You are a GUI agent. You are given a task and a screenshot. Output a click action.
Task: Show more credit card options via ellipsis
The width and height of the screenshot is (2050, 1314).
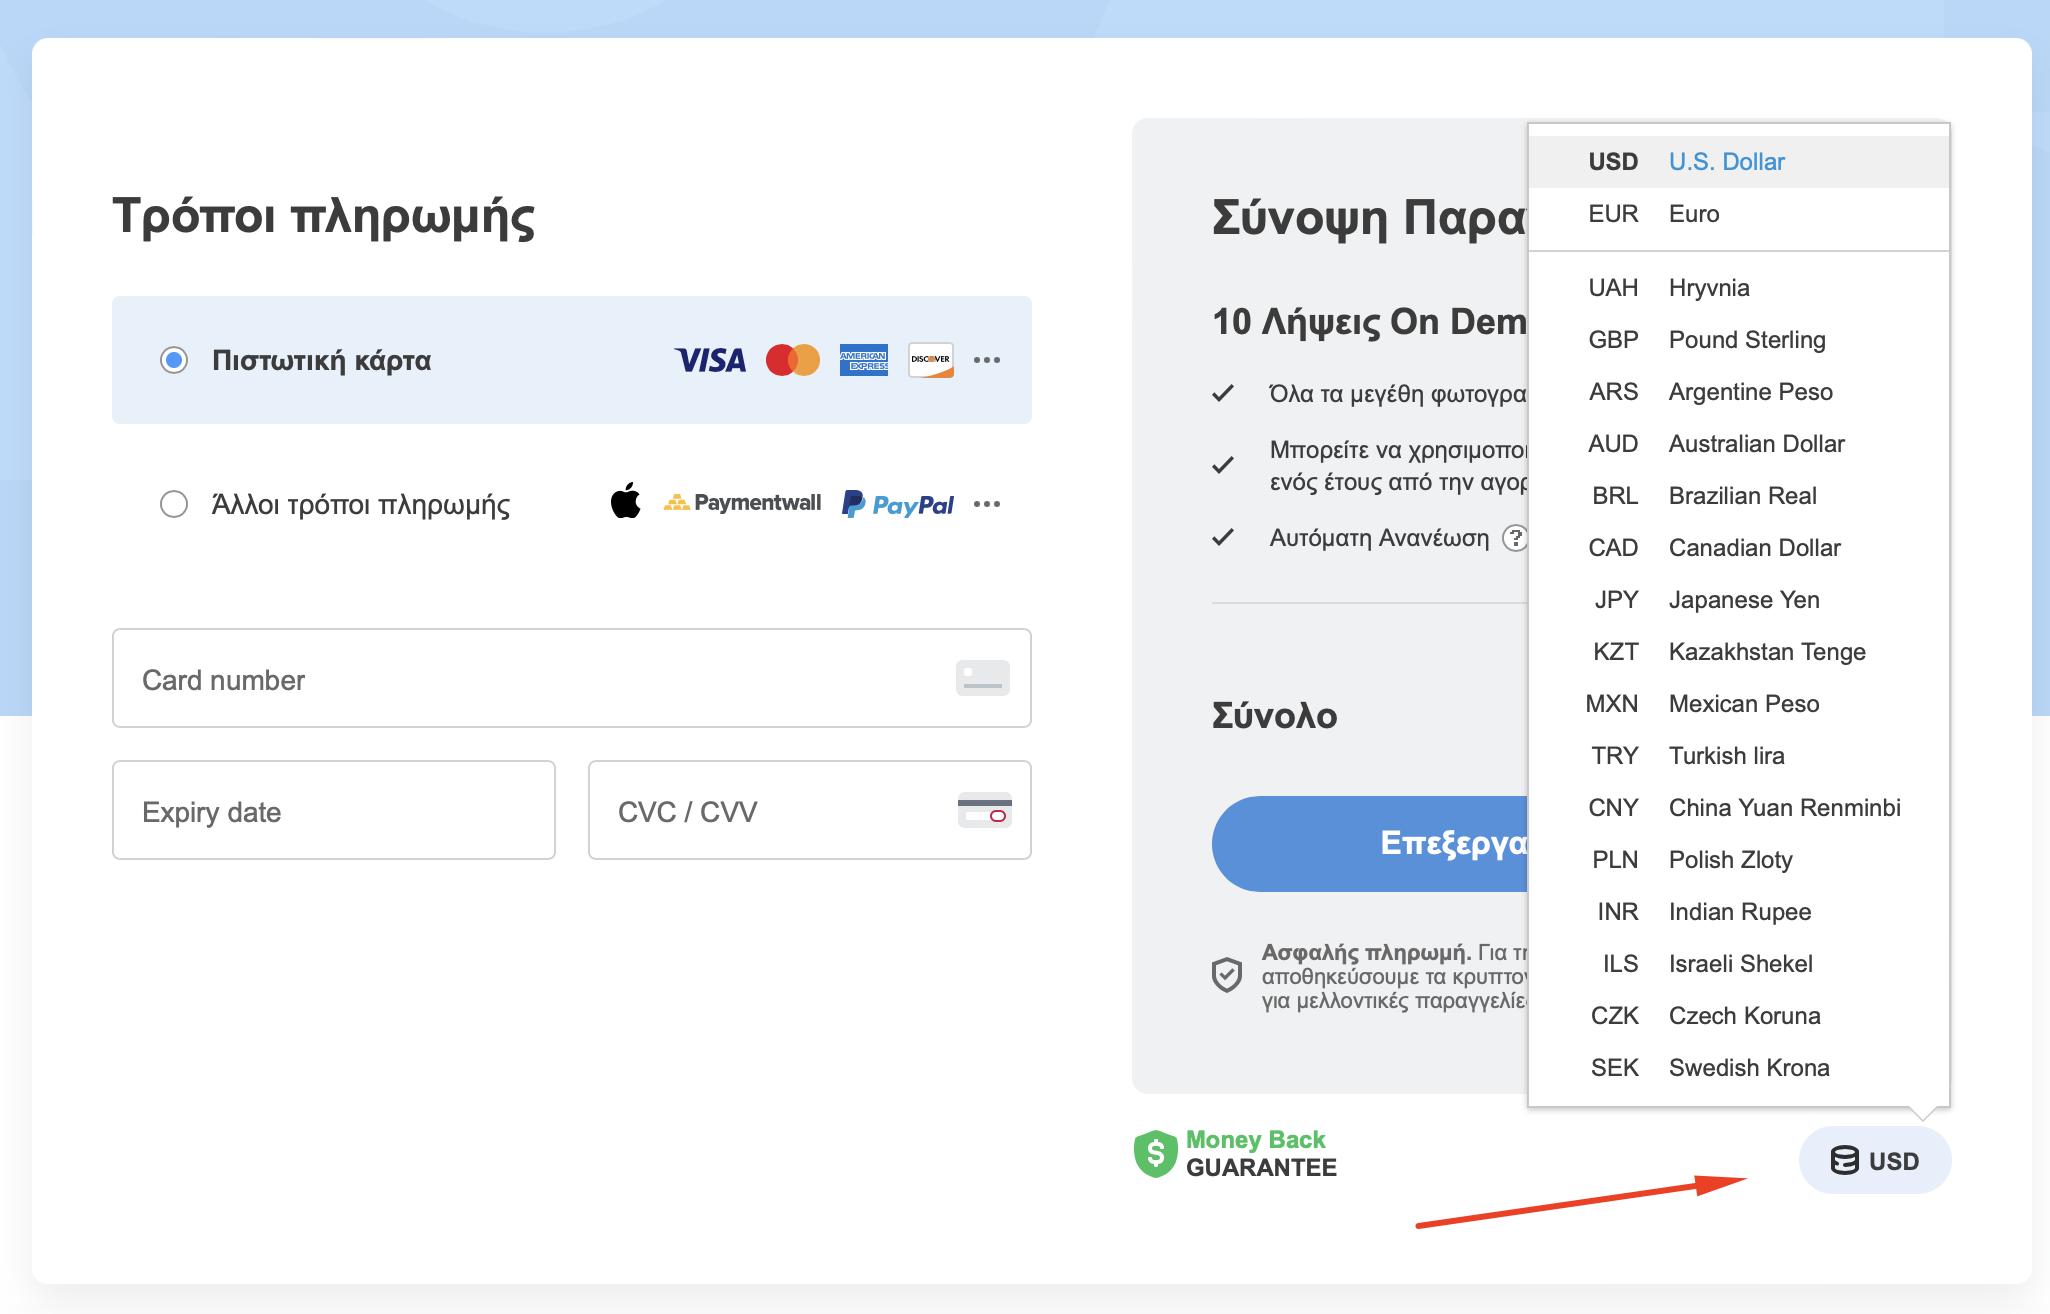coord(987,359)
